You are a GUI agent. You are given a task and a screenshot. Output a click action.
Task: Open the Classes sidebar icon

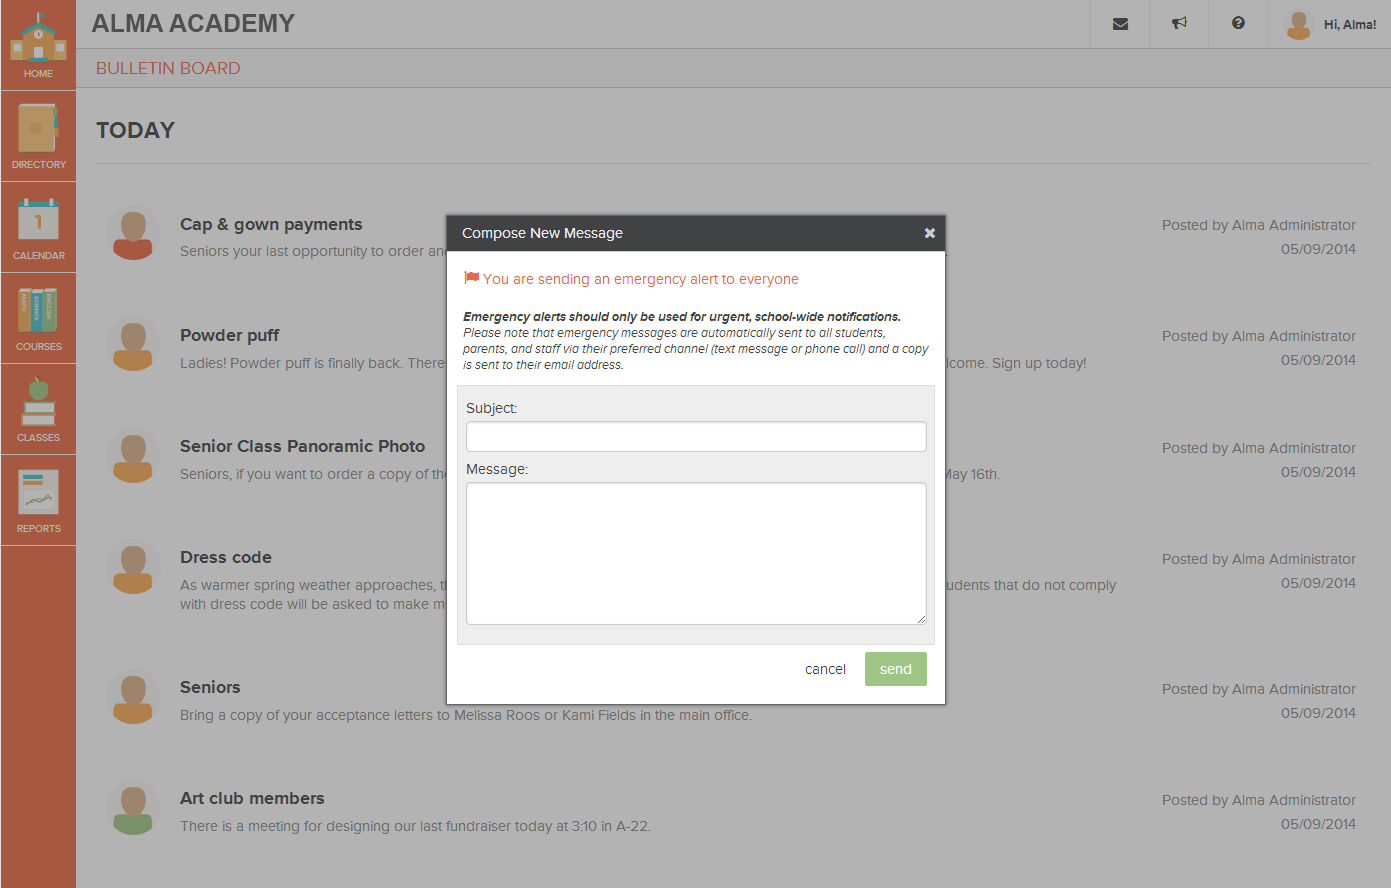(38, 403)
